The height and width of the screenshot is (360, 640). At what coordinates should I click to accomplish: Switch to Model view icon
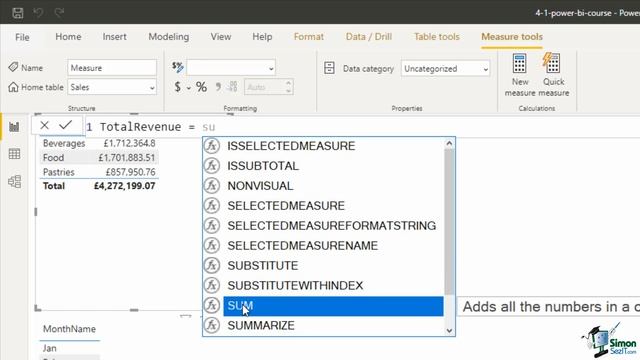(14, 181)
